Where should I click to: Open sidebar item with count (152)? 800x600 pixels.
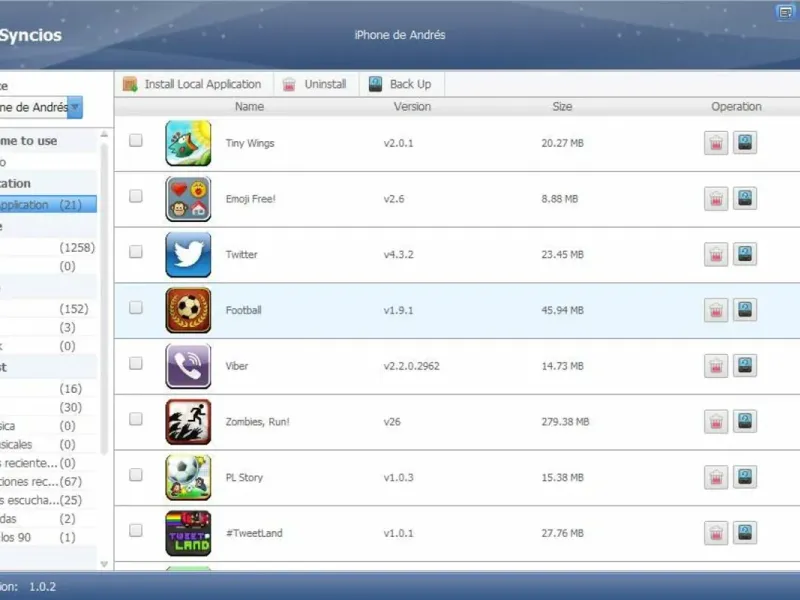[x=48, y=309]
